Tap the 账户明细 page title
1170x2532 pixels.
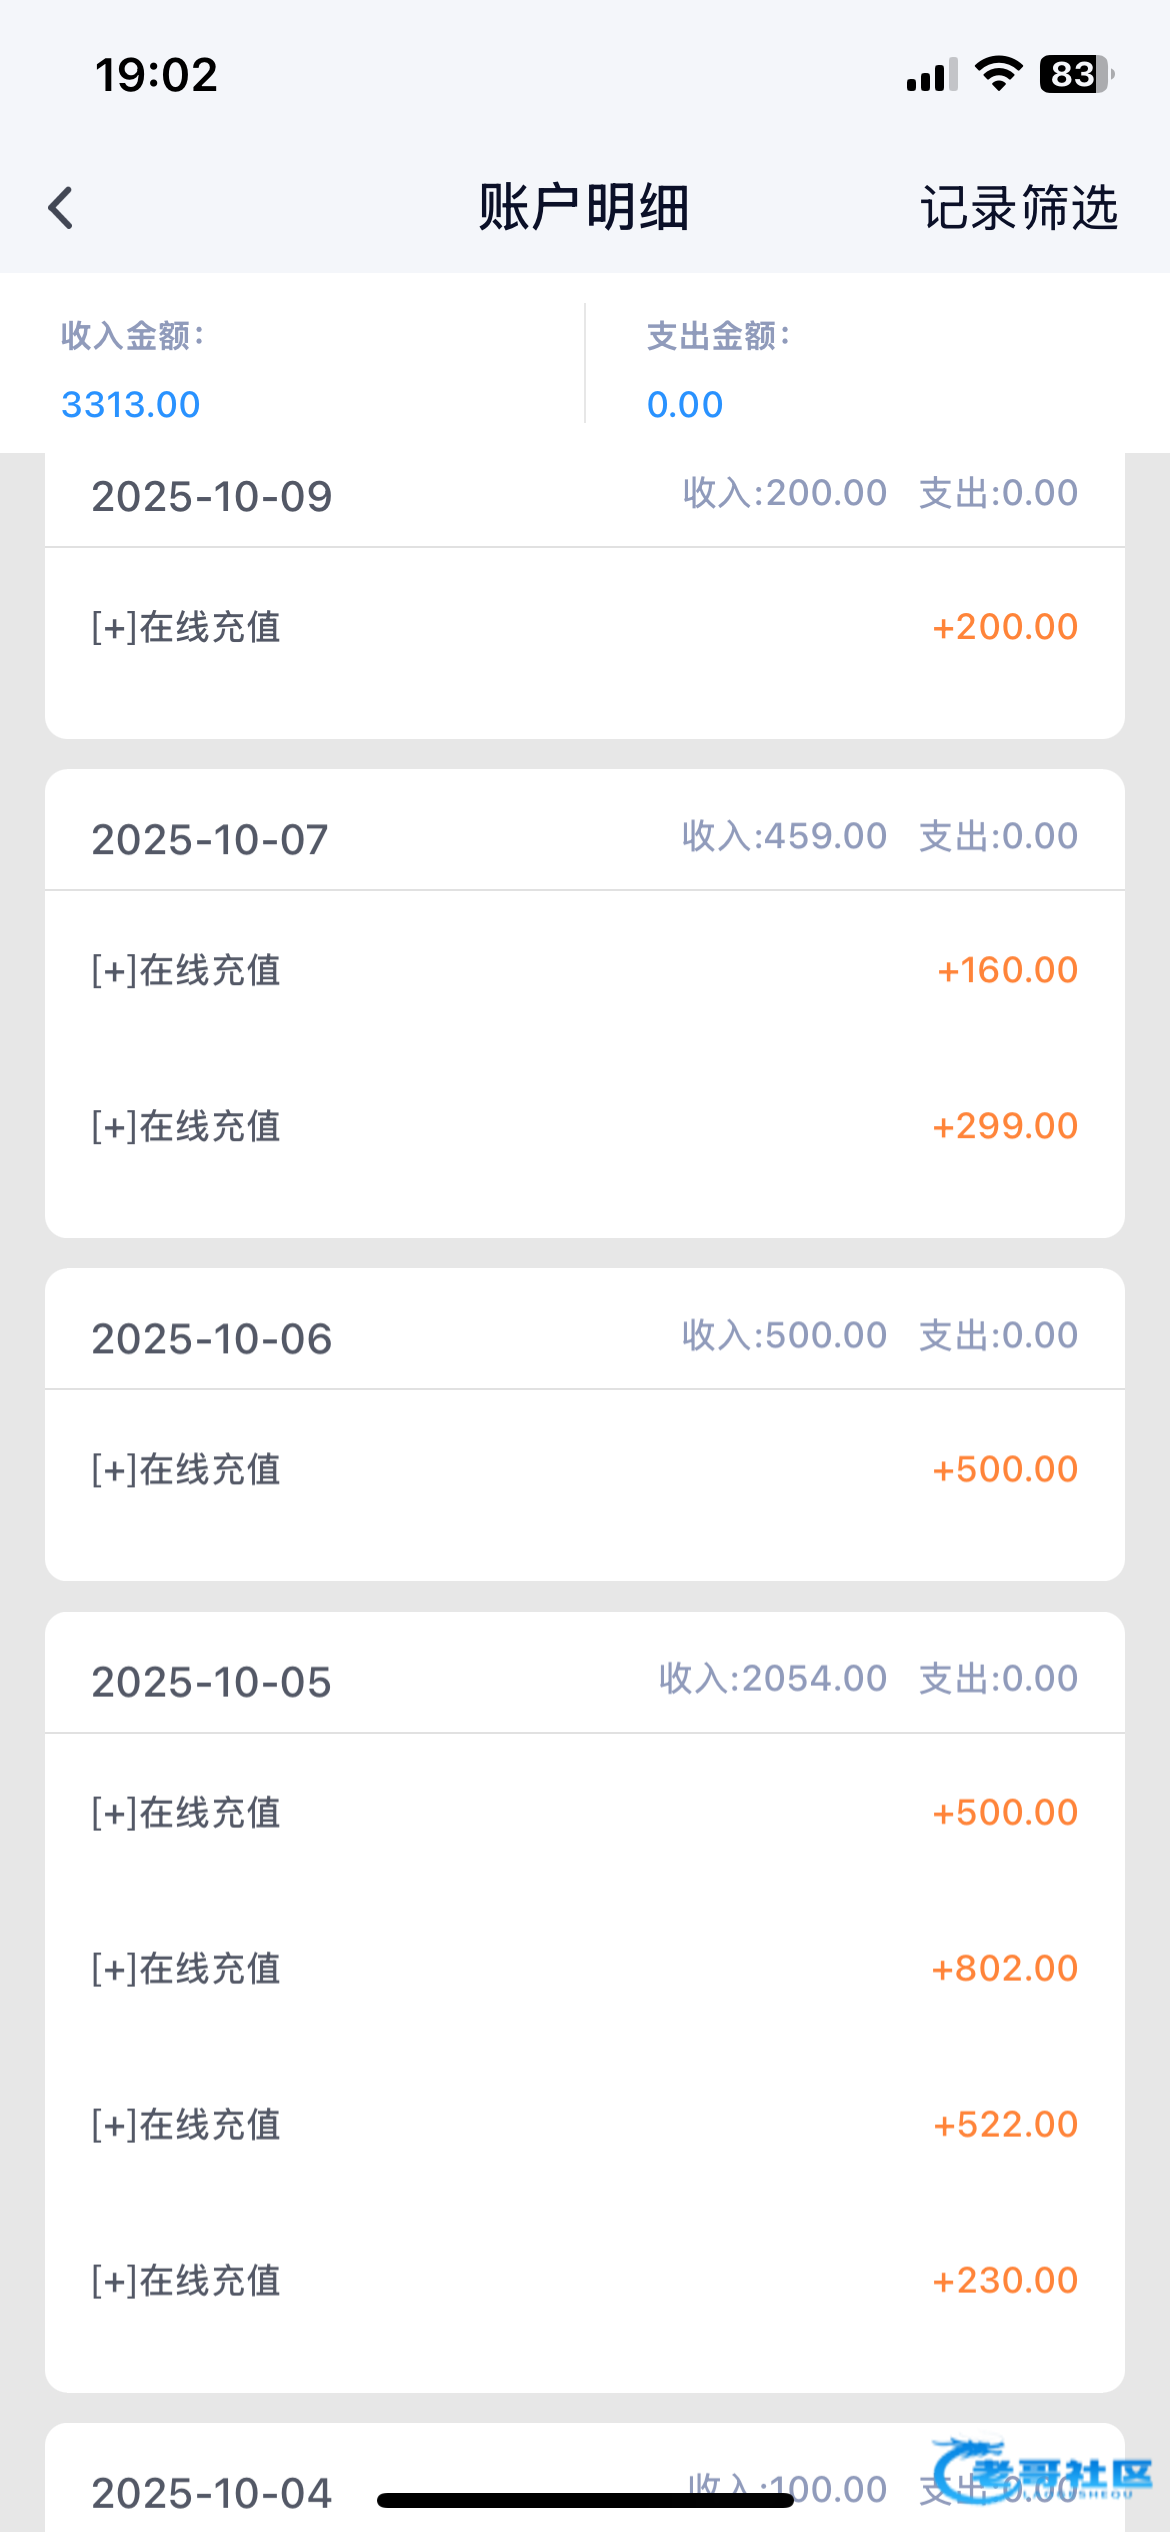(584, 208)
